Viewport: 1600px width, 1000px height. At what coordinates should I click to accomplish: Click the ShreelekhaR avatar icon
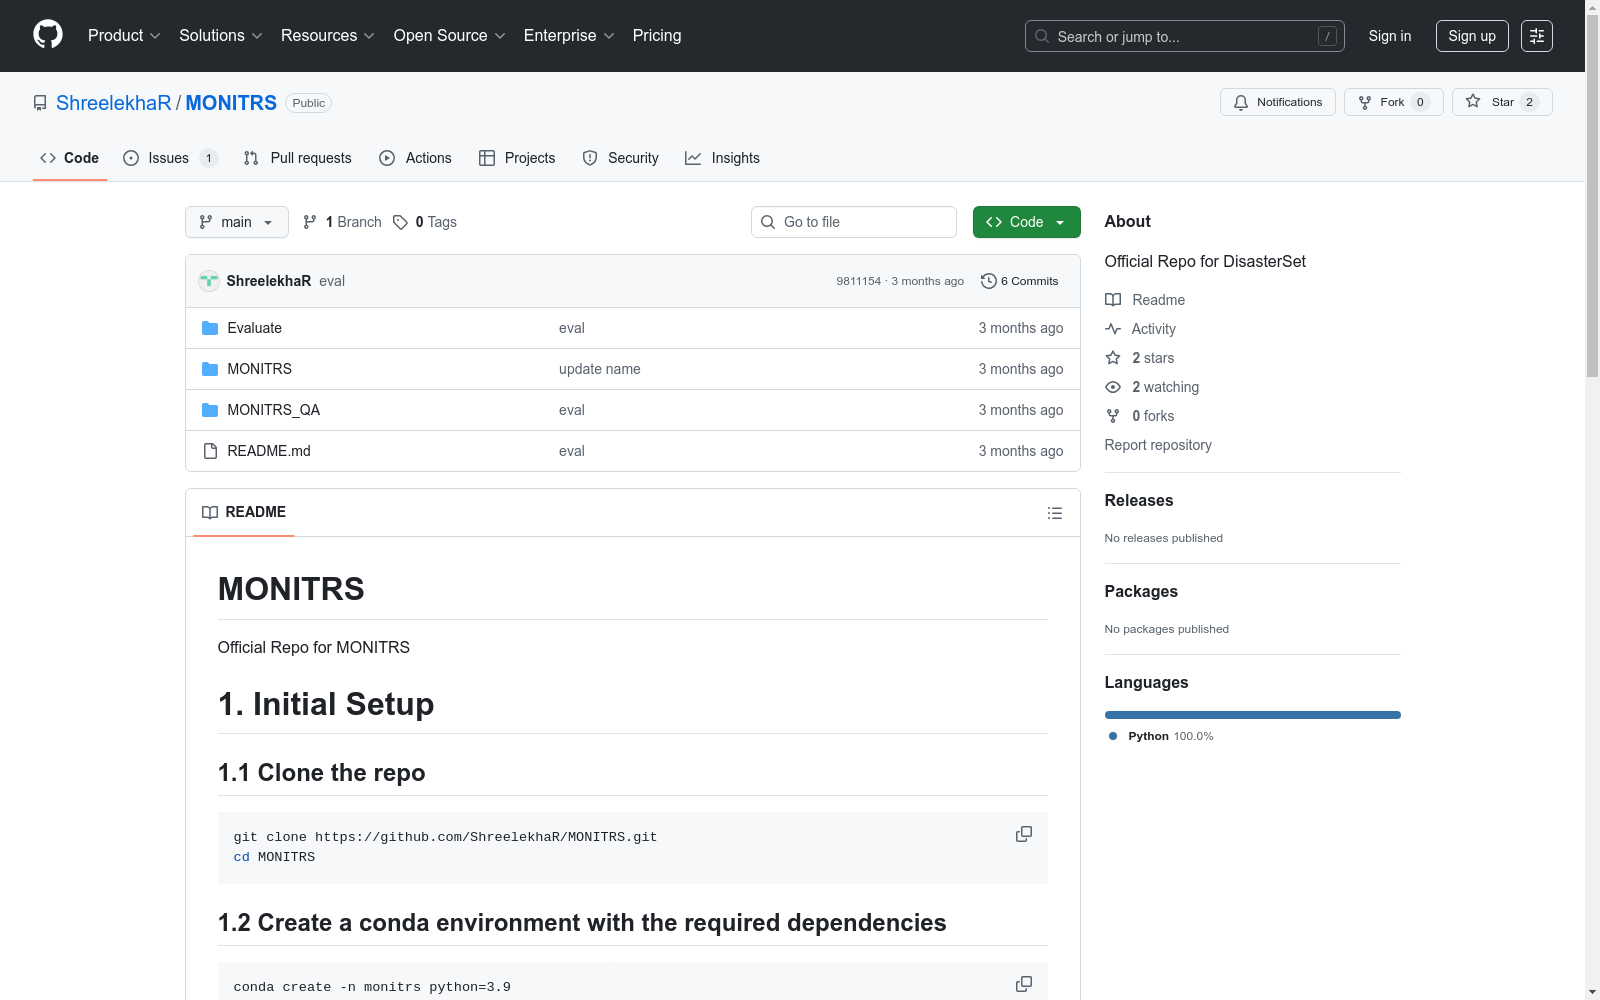(209, 281)
